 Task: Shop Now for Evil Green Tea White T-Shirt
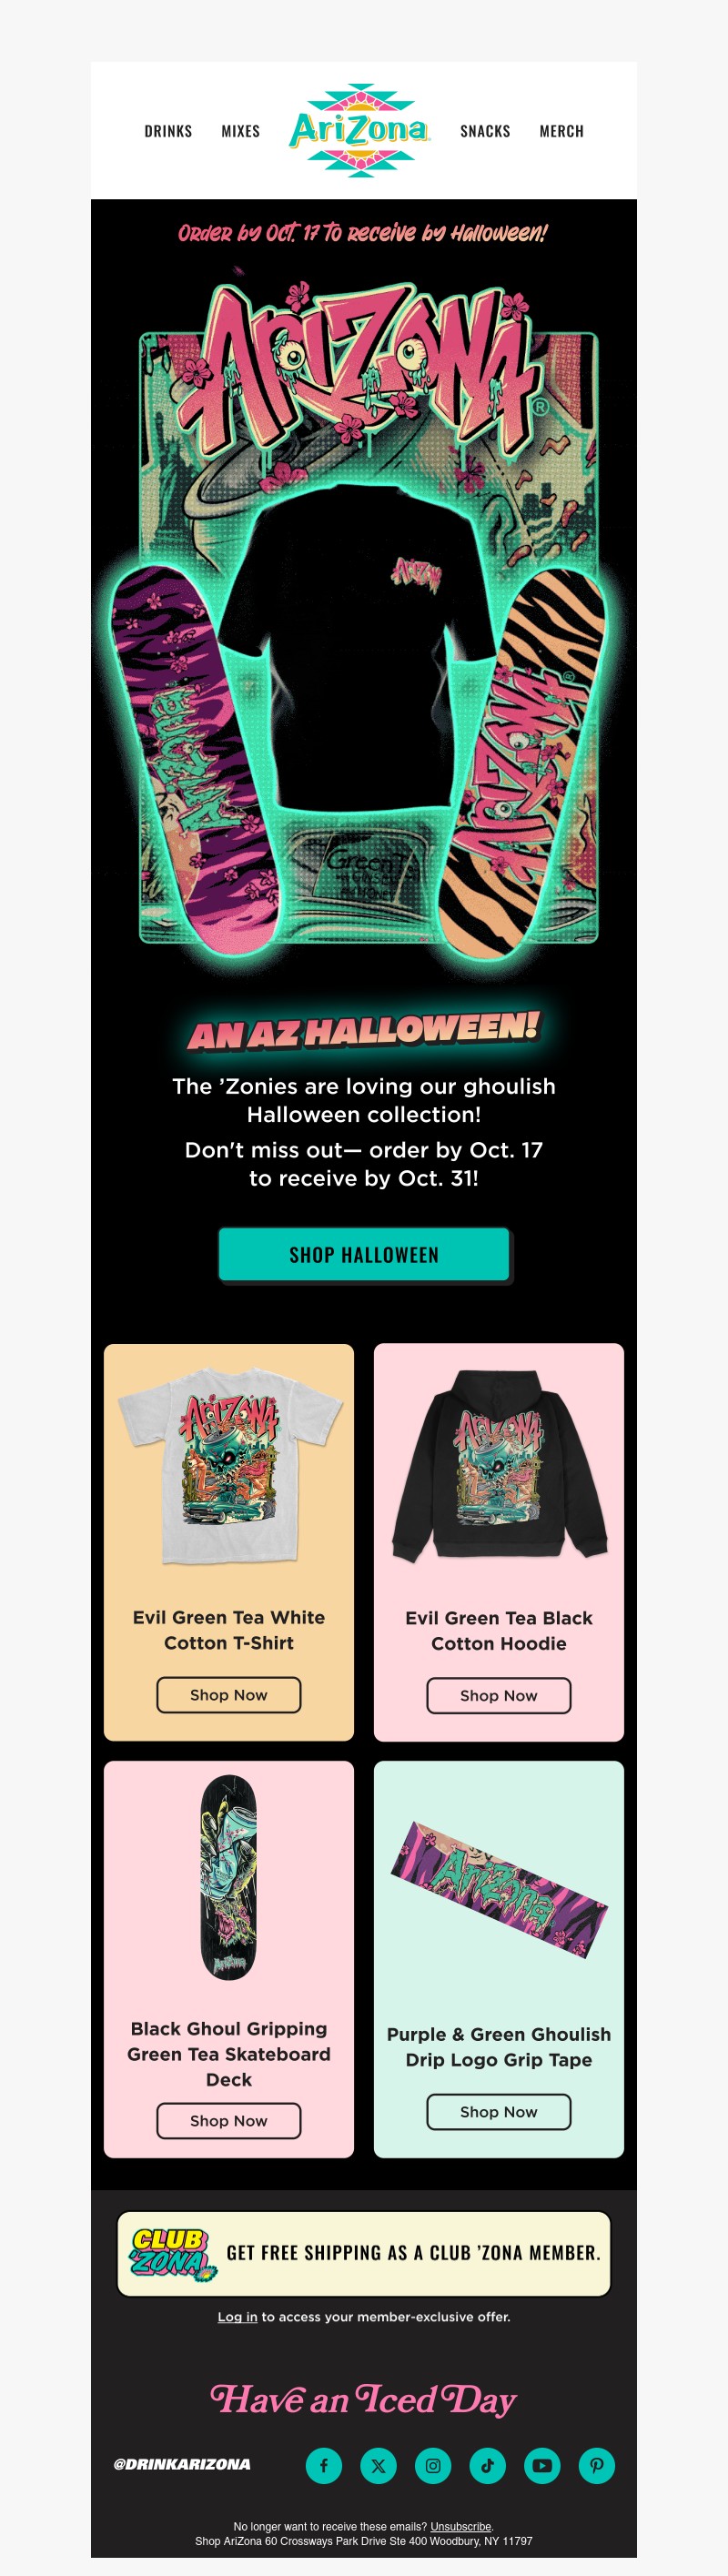pos(229,1694)
